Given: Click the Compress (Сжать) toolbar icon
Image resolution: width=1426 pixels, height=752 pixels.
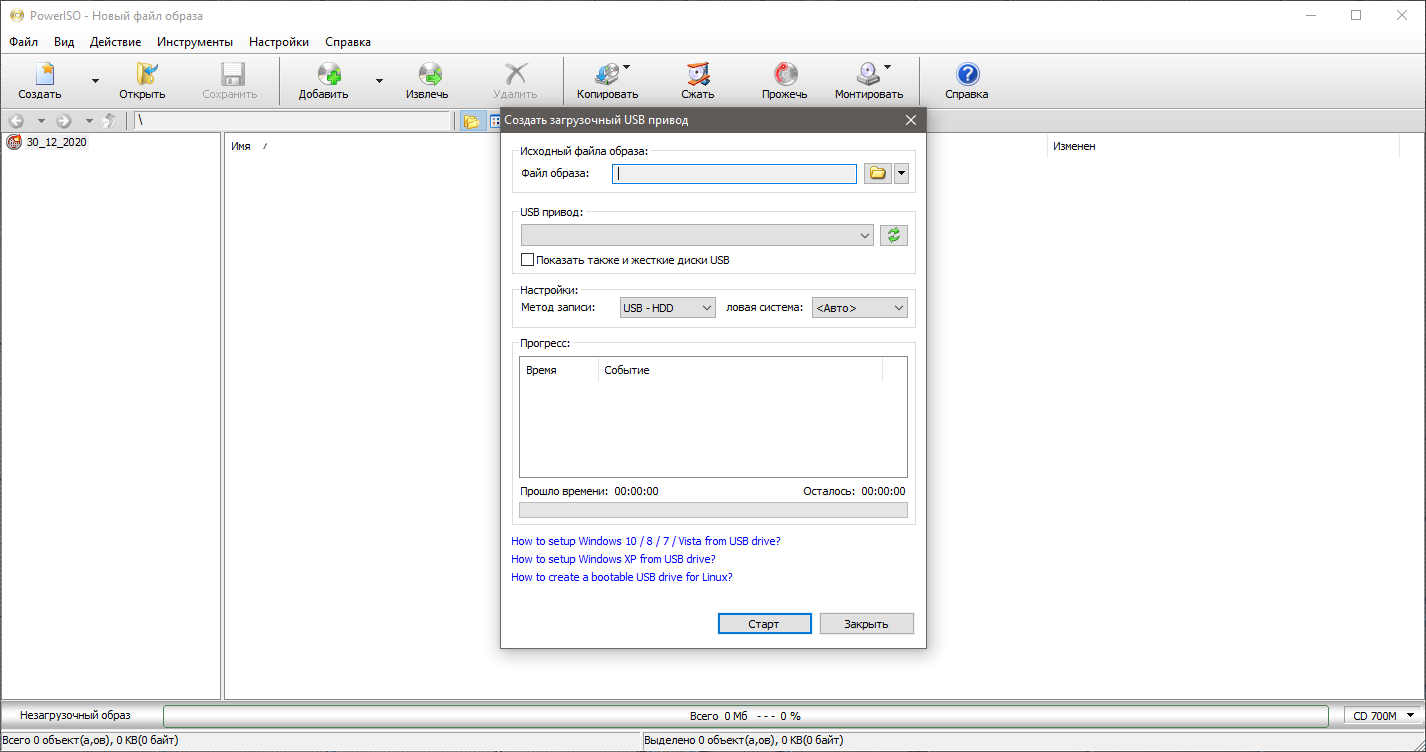Looking at the screenshot, I should click(698, 75).
